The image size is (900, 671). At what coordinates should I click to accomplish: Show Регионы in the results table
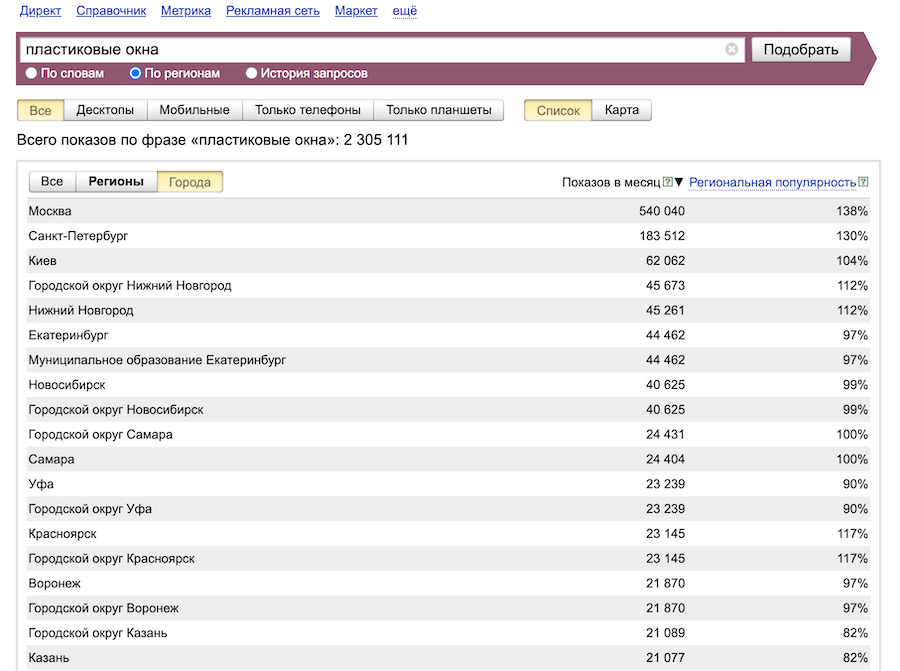pos(116,182)
